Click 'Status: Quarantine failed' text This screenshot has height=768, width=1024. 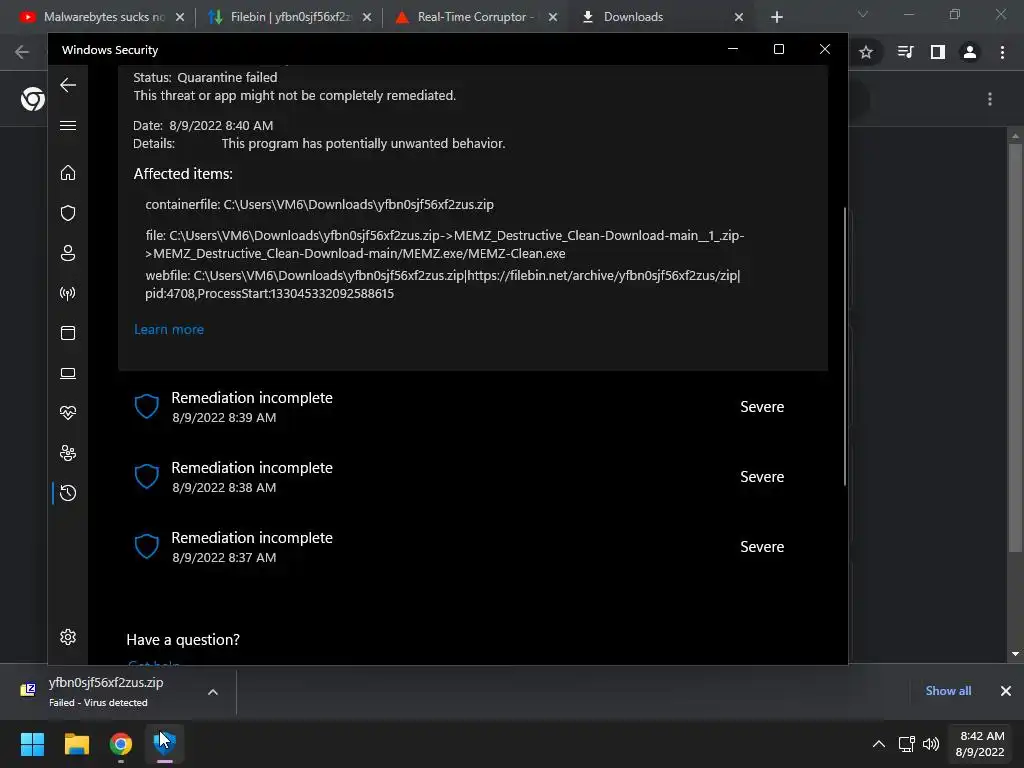pos(205,77)
